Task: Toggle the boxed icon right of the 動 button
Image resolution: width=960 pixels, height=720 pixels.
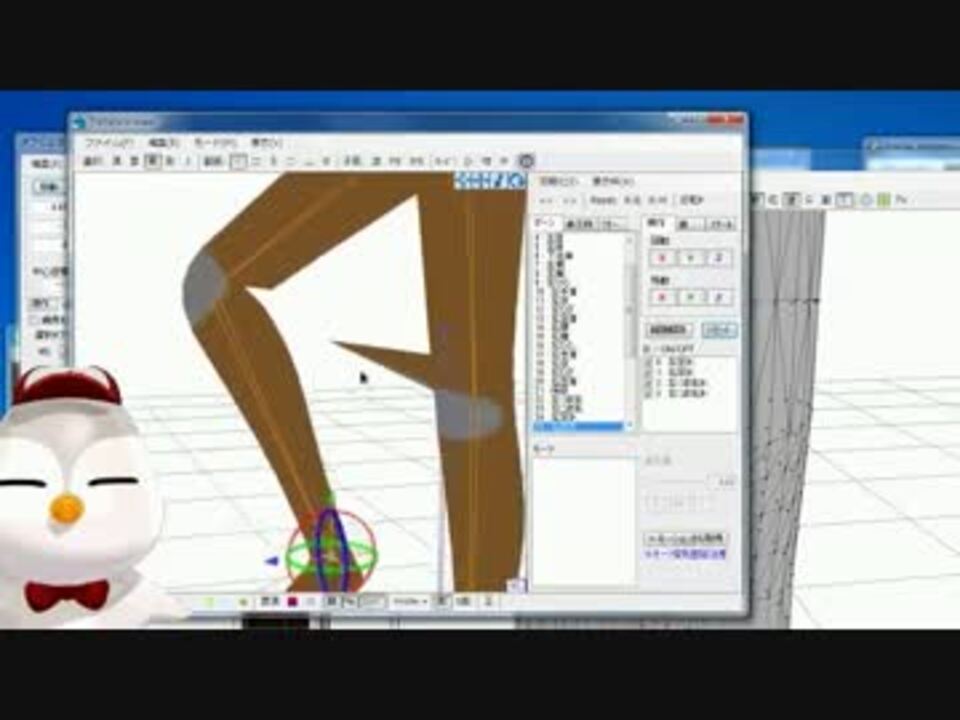Action: tap(238, 162)
